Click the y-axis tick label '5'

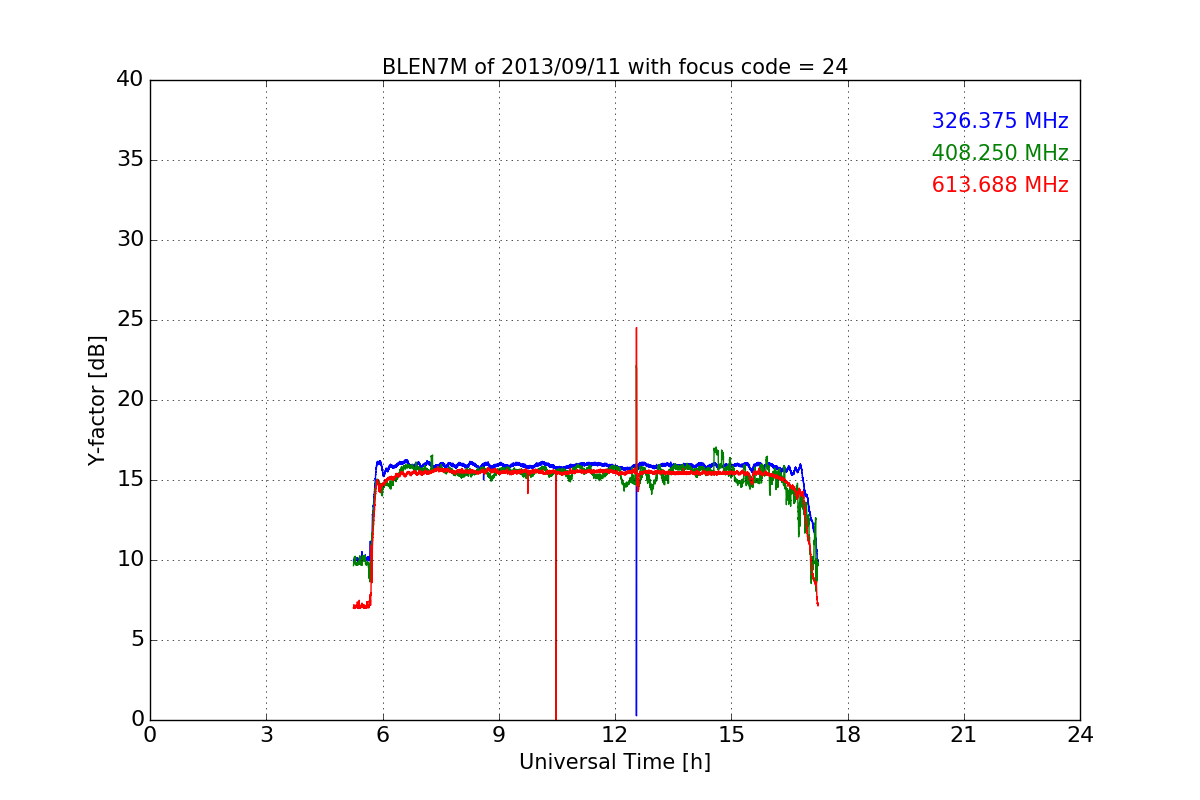click(x=136, y=640)
